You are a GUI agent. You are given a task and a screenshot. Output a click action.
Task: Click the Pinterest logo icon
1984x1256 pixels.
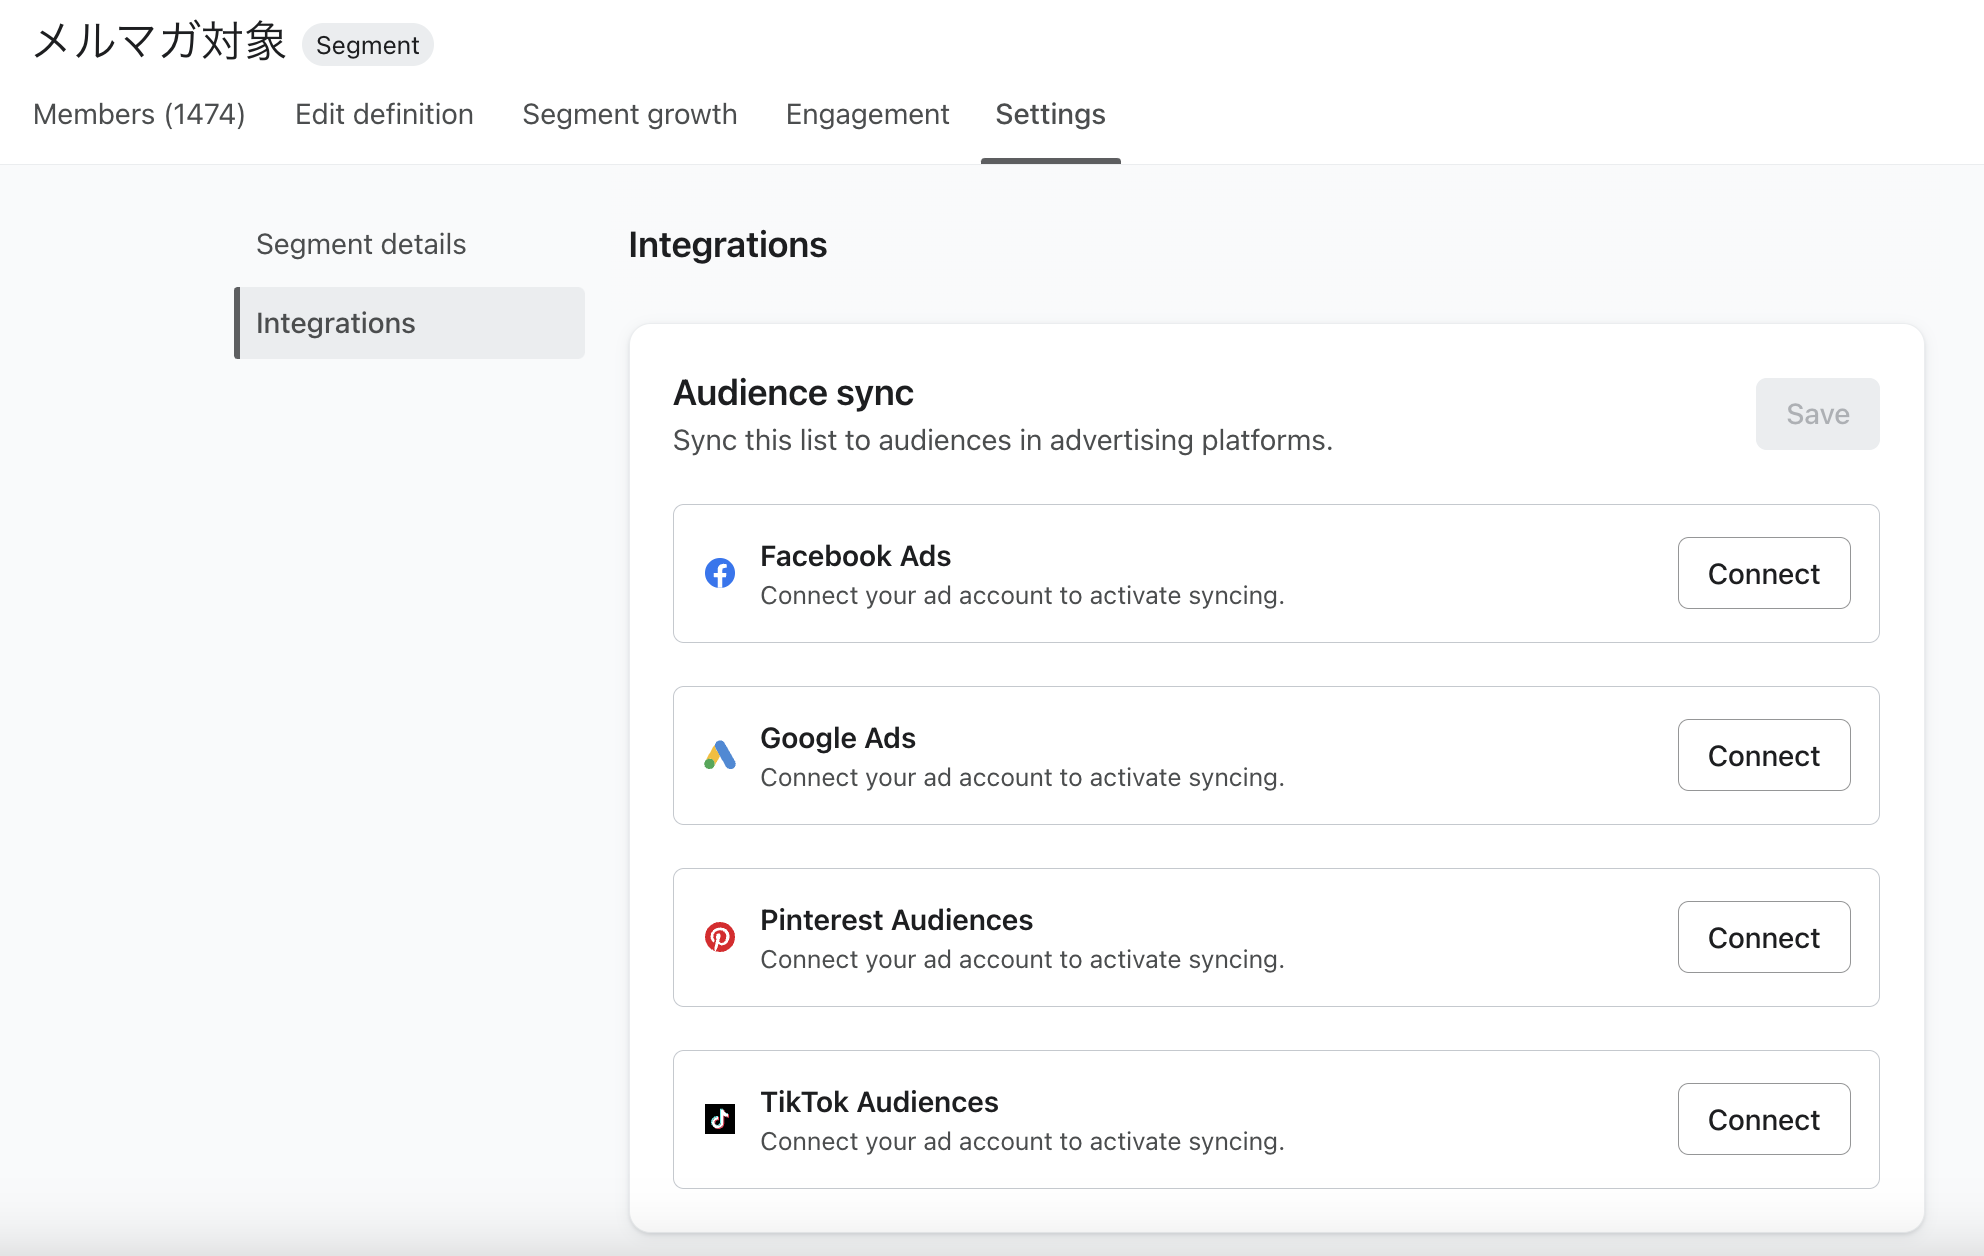pos(720,937)
